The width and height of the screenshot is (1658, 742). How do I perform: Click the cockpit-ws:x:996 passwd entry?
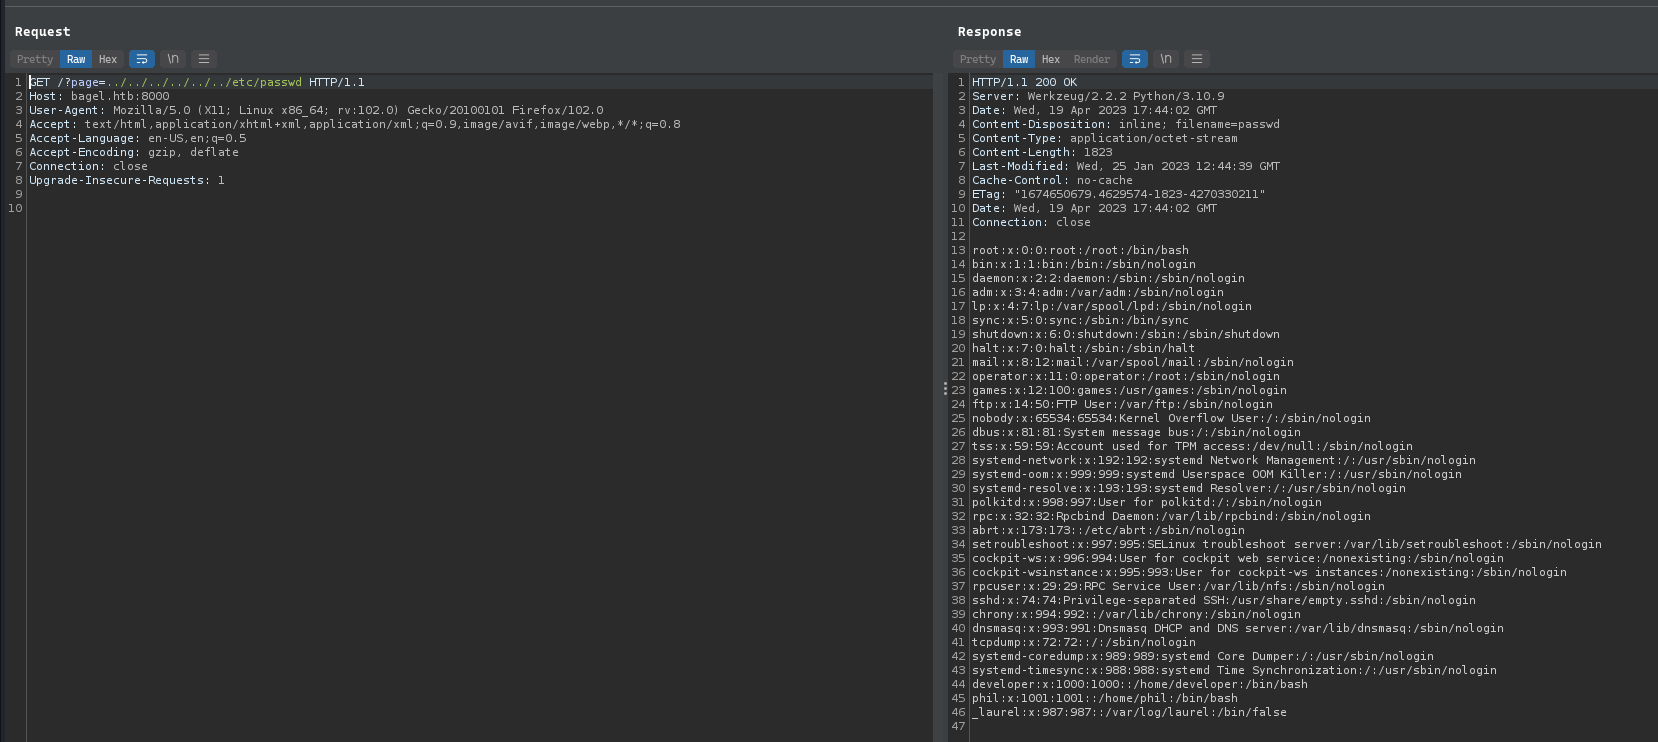[1238, 558]
